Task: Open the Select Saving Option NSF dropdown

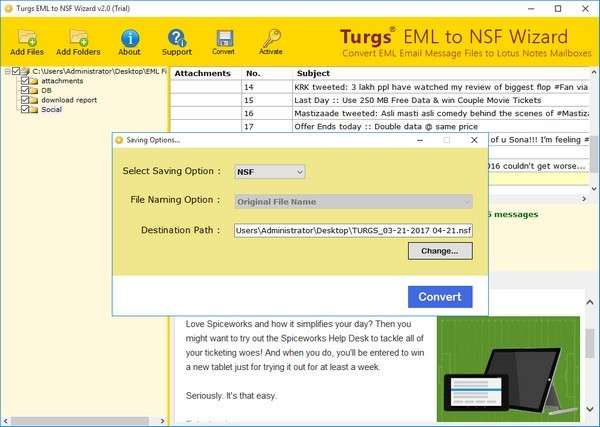Action: pos(270,172)
